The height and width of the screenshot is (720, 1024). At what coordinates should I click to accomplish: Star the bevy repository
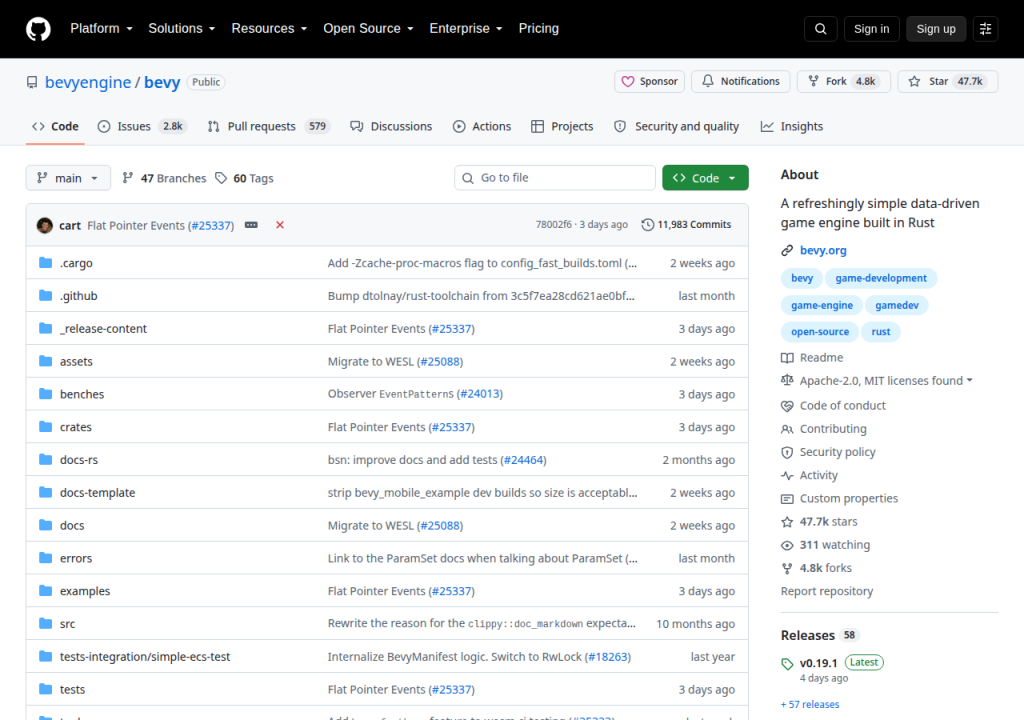pyautogui.click(x=948, y=82)
